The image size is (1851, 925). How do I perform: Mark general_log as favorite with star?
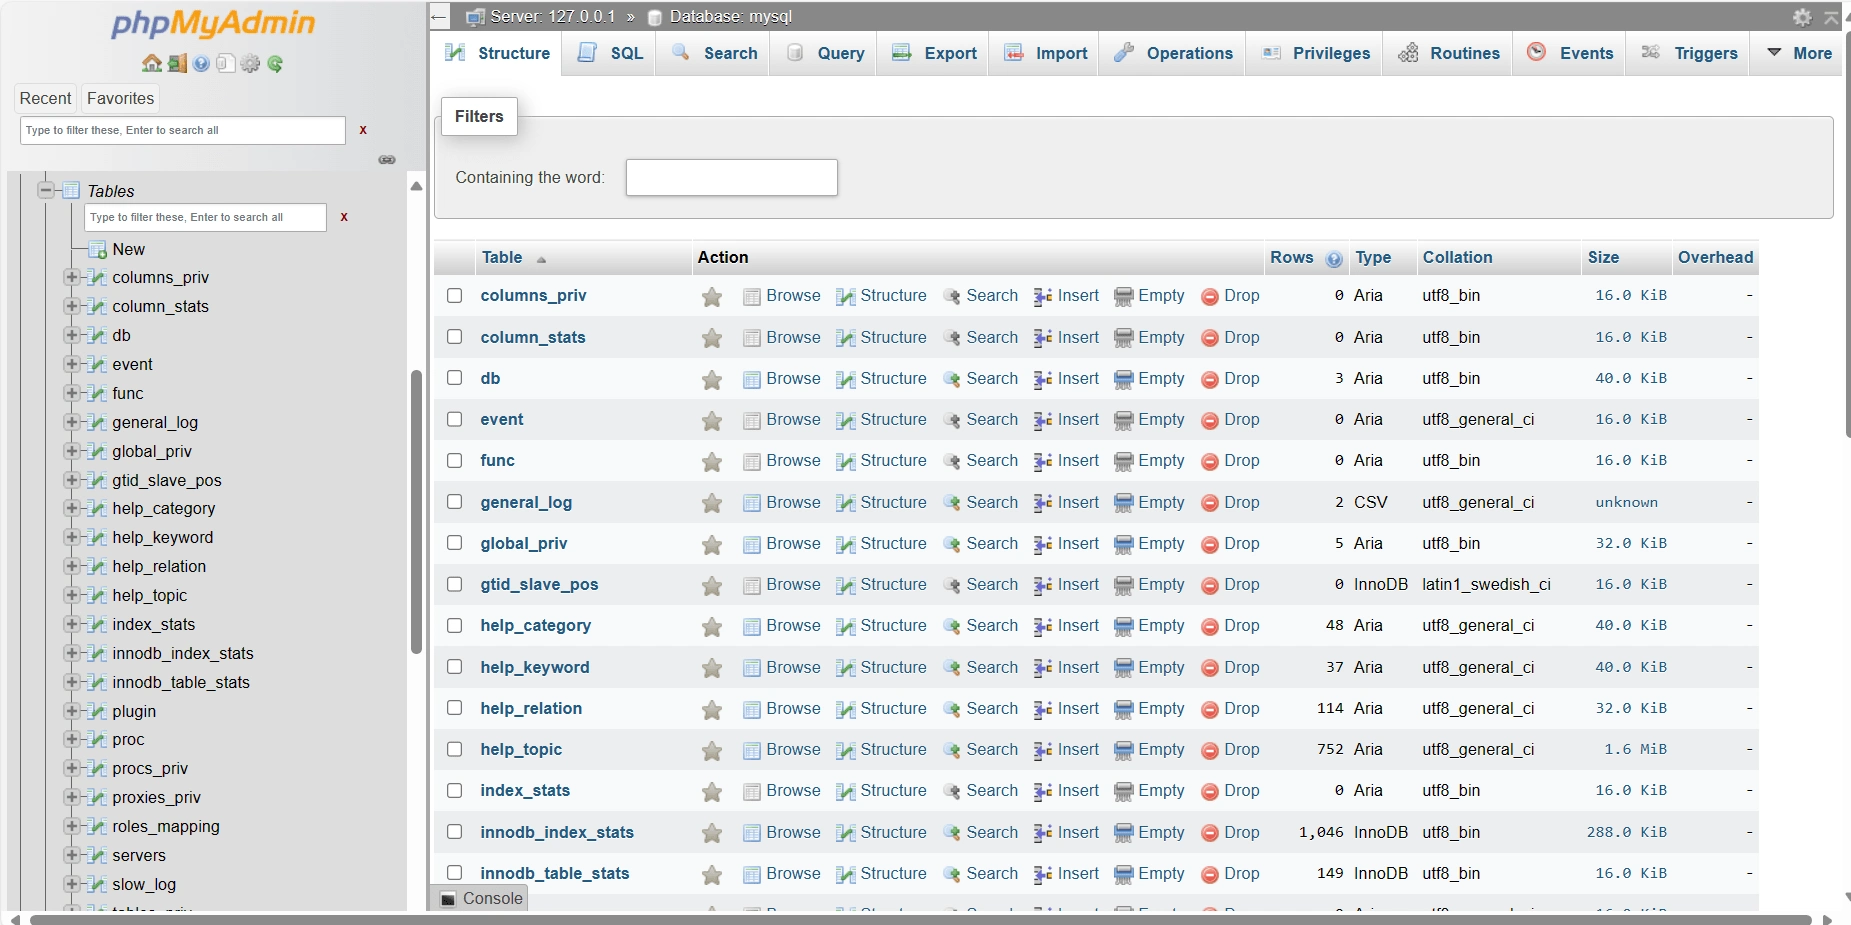click(x=712, y=503)
